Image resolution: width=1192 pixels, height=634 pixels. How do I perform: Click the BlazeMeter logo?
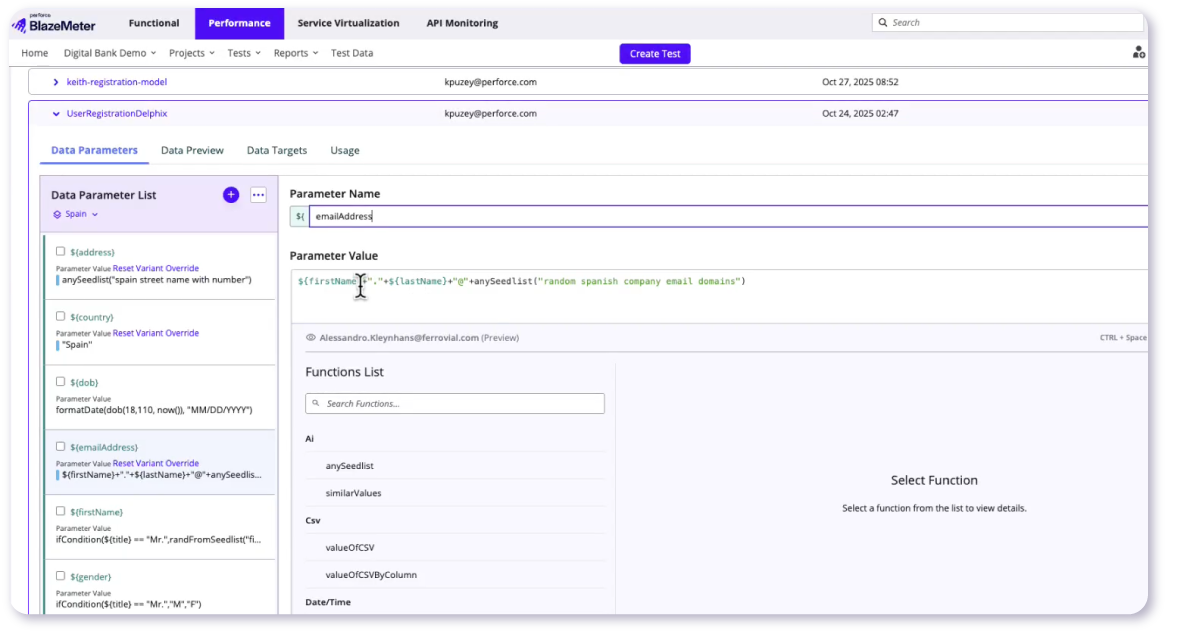click(55, 24)
